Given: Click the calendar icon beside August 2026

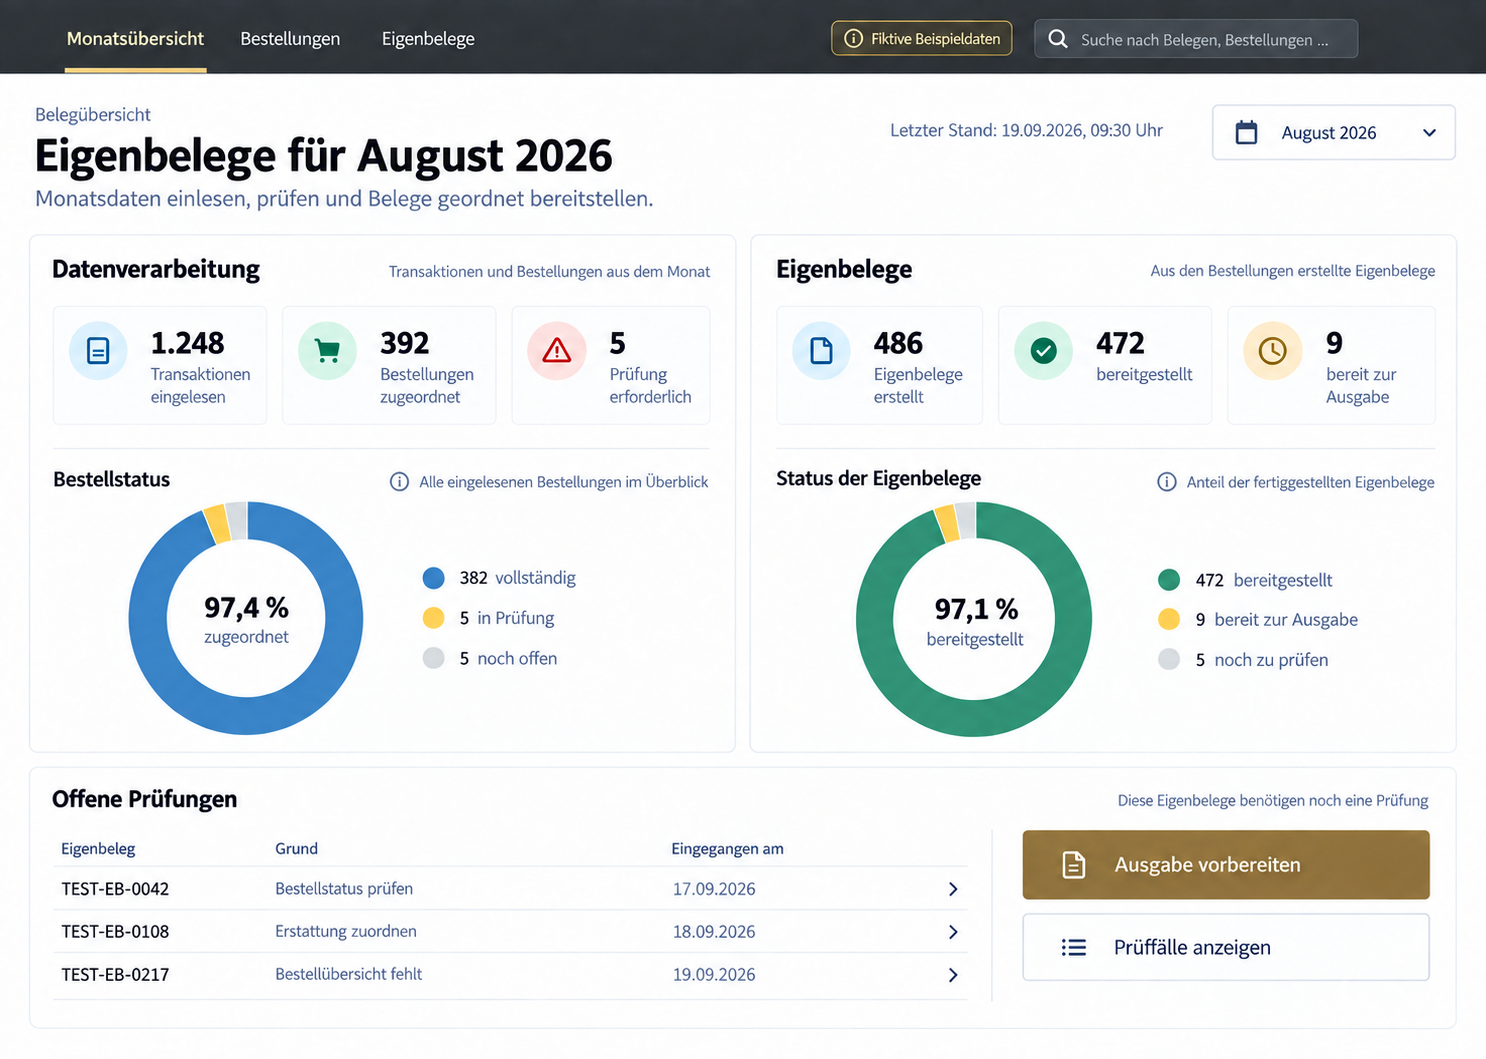Looking at the screenshot, I should coord(1246,132).
